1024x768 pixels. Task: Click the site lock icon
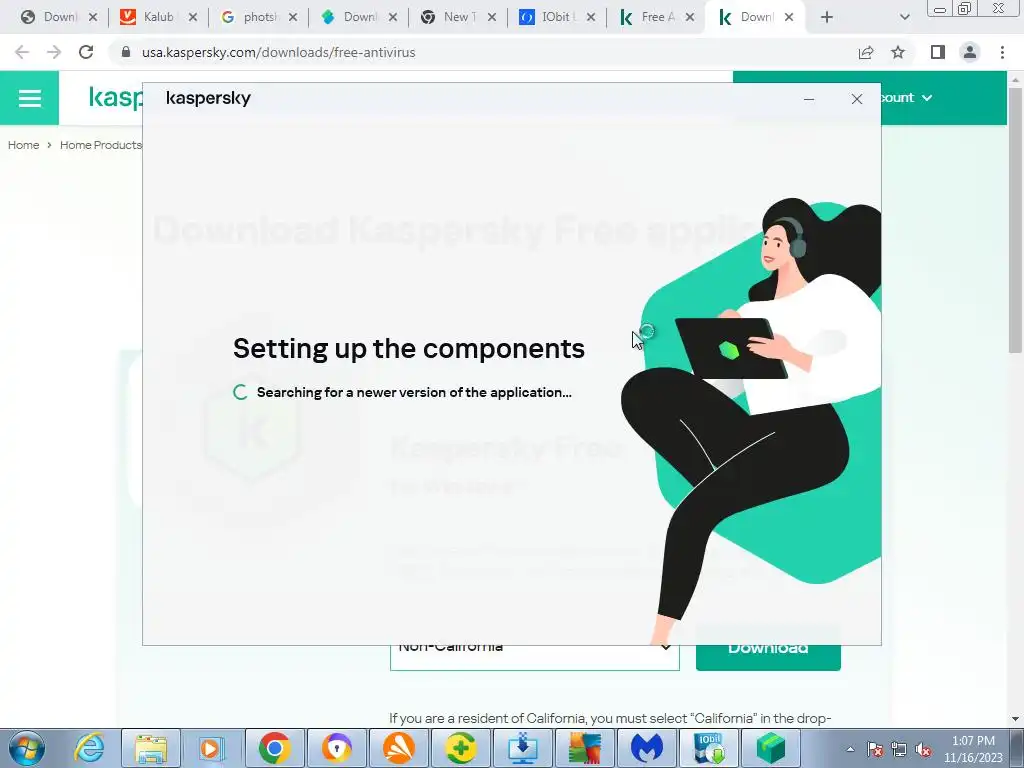coord(126,52)
